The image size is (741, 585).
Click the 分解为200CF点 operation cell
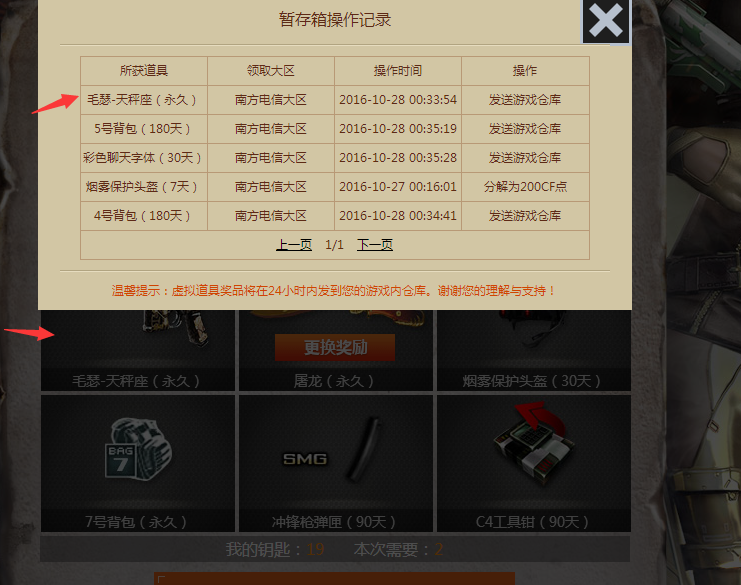pyautogui.click(x=525, y=187)
